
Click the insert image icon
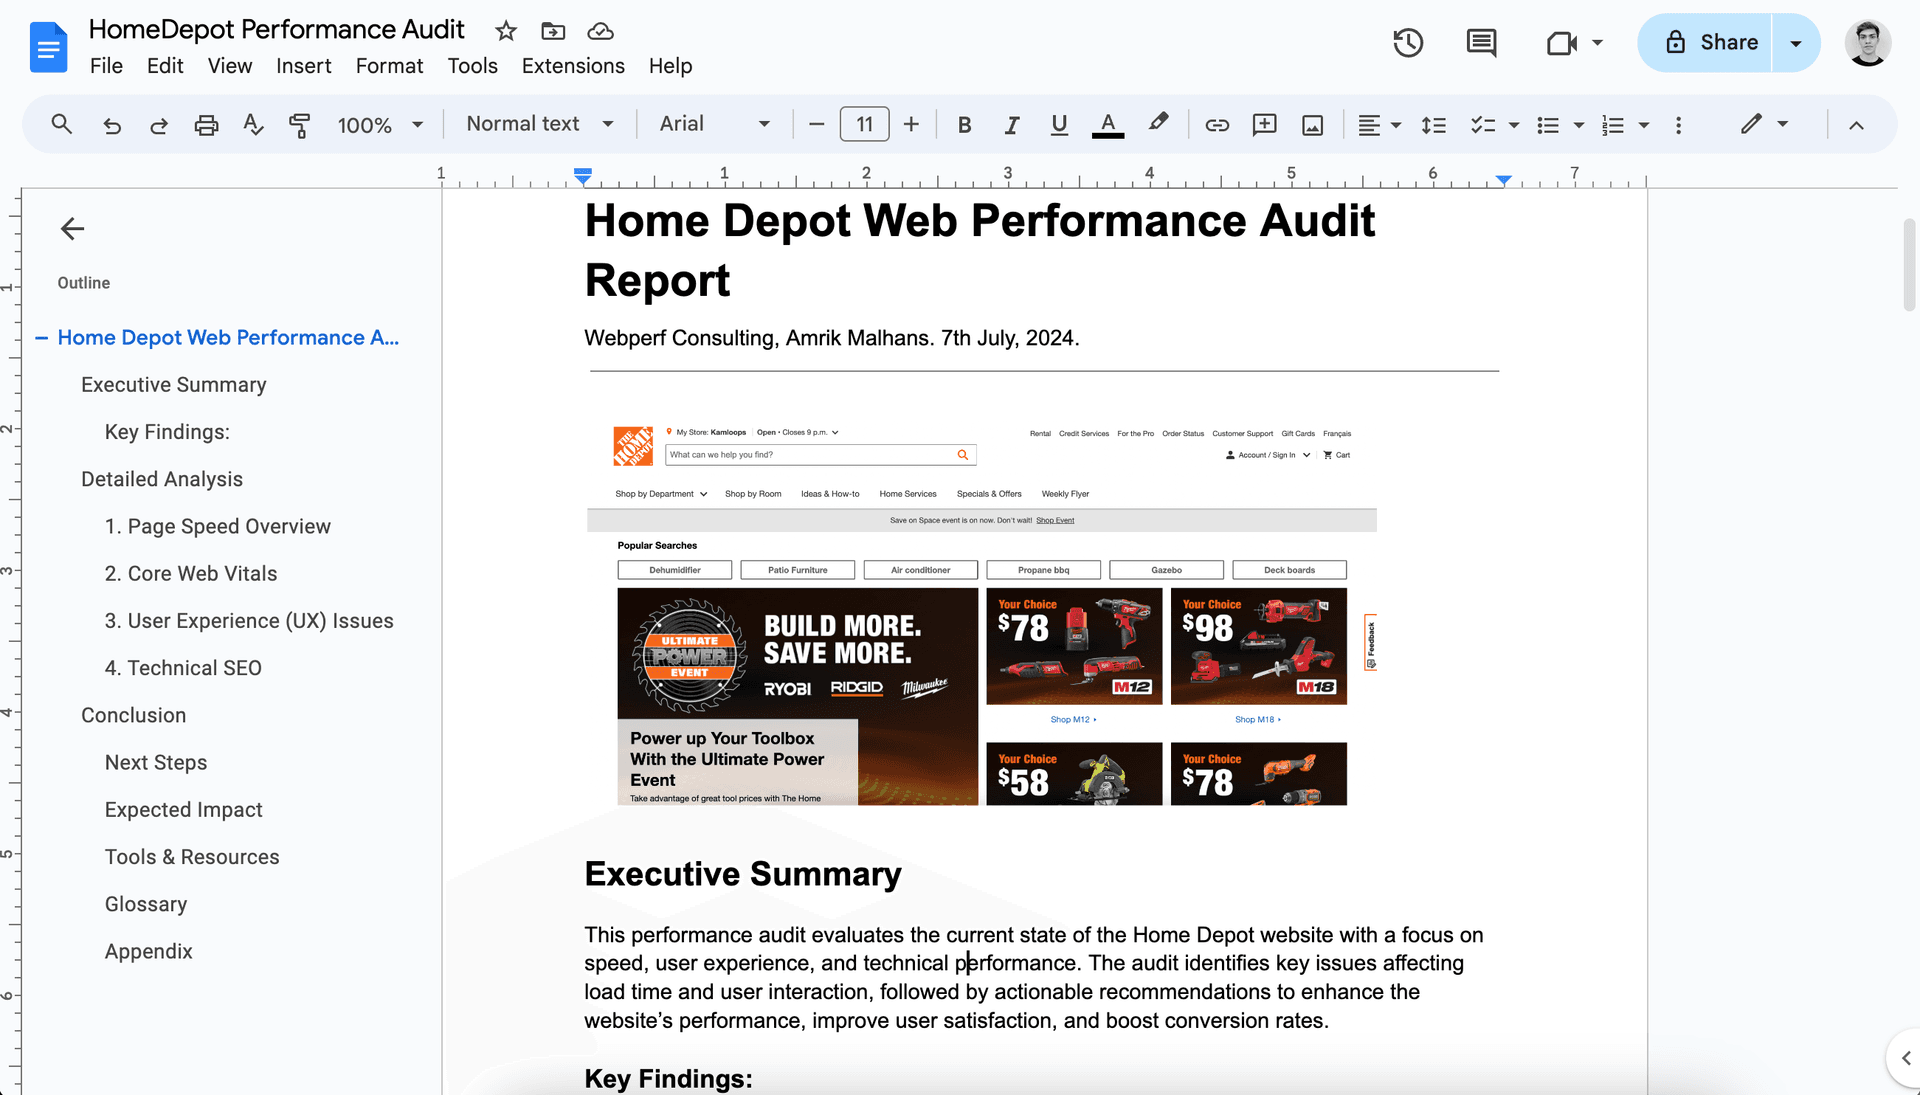(x=1313, y=125)
